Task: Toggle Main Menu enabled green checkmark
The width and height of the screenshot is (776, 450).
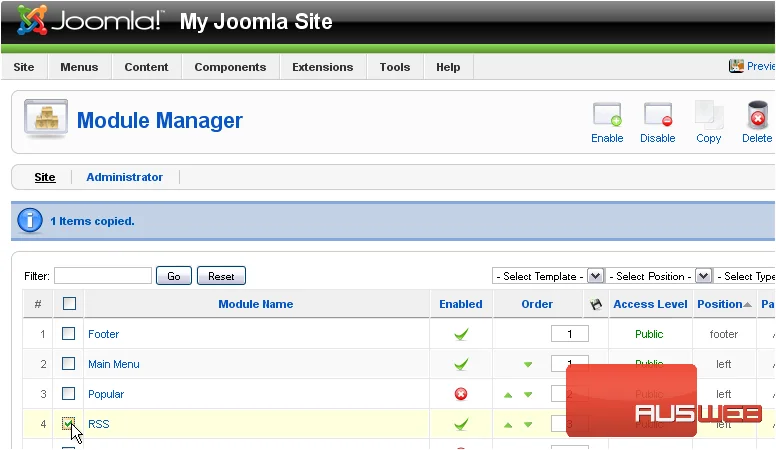Action: coord(461,364)
